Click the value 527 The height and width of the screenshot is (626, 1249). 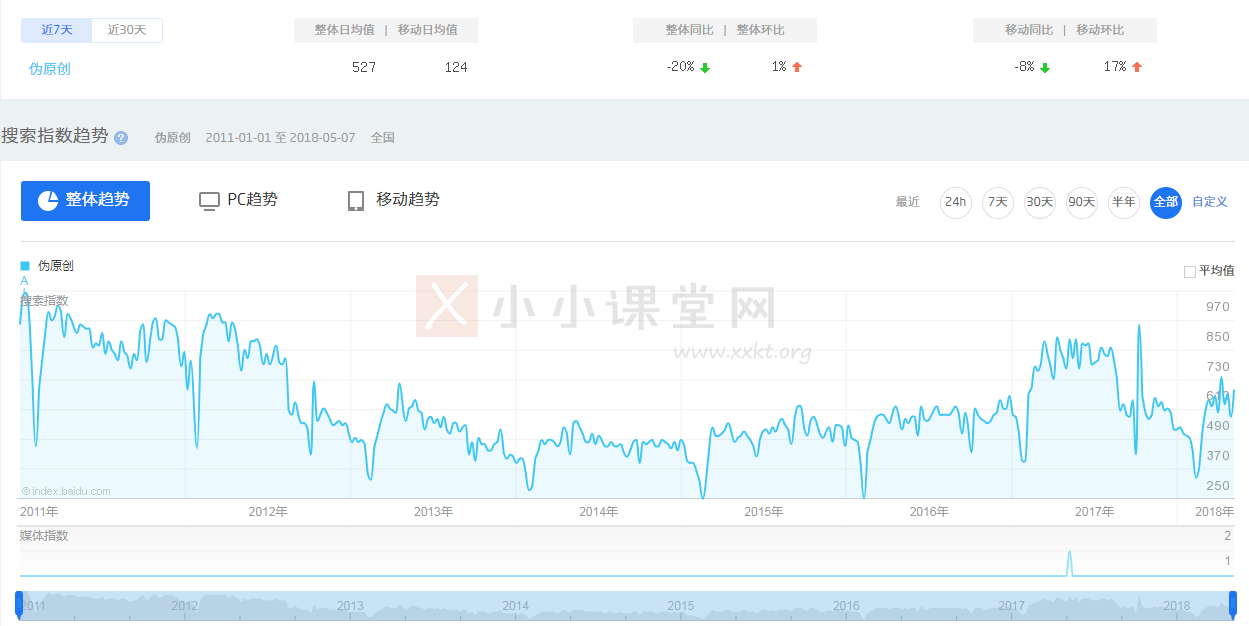click(x=364, y=67)
